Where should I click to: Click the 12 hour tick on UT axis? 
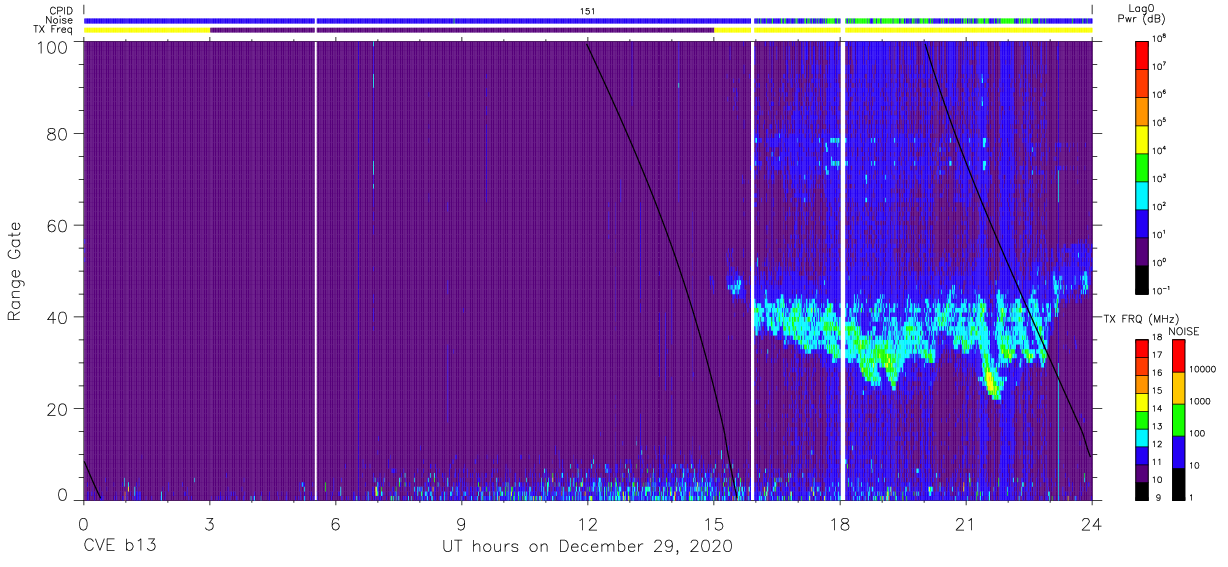pos(588,523)
